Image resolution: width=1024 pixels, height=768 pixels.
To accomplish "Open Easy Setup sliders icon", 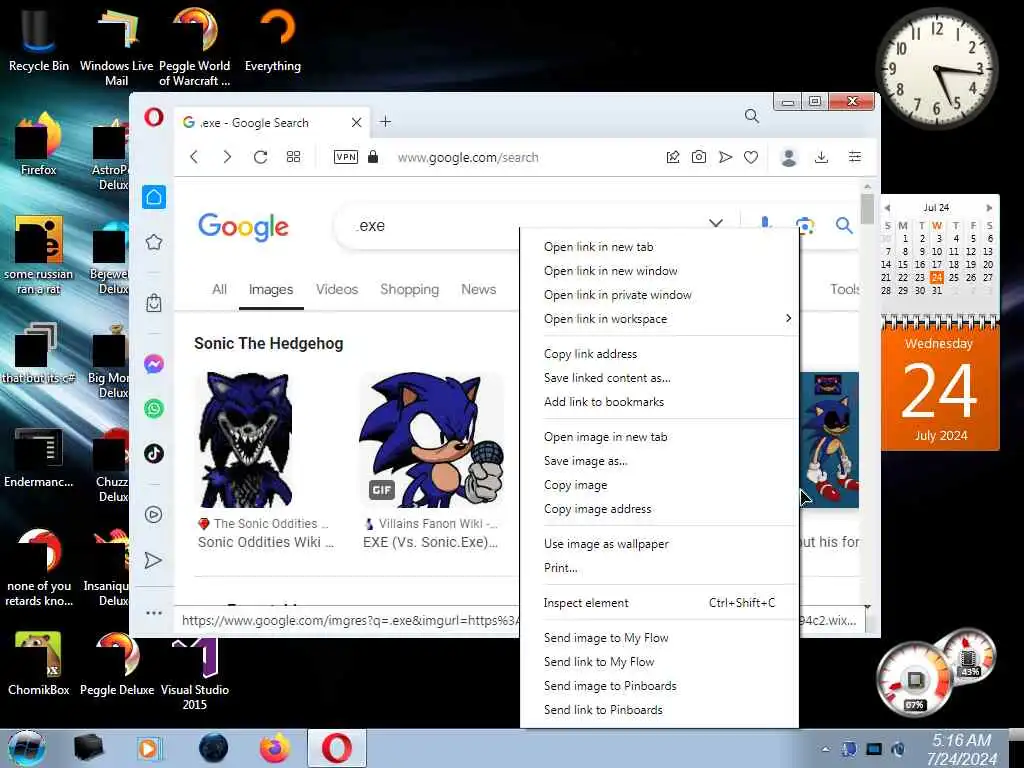I will click(854, 157).
